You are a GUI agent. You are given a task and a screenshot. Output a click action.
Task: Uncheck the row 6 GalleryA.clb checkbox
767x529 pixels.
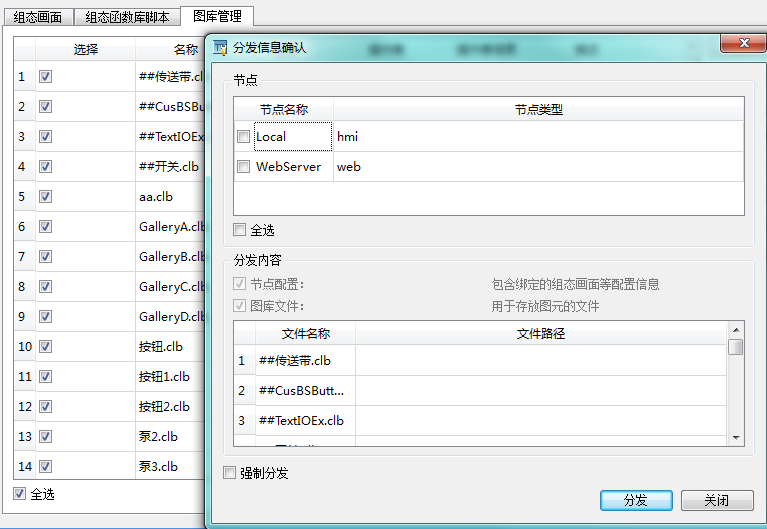(x=45, y=227)
